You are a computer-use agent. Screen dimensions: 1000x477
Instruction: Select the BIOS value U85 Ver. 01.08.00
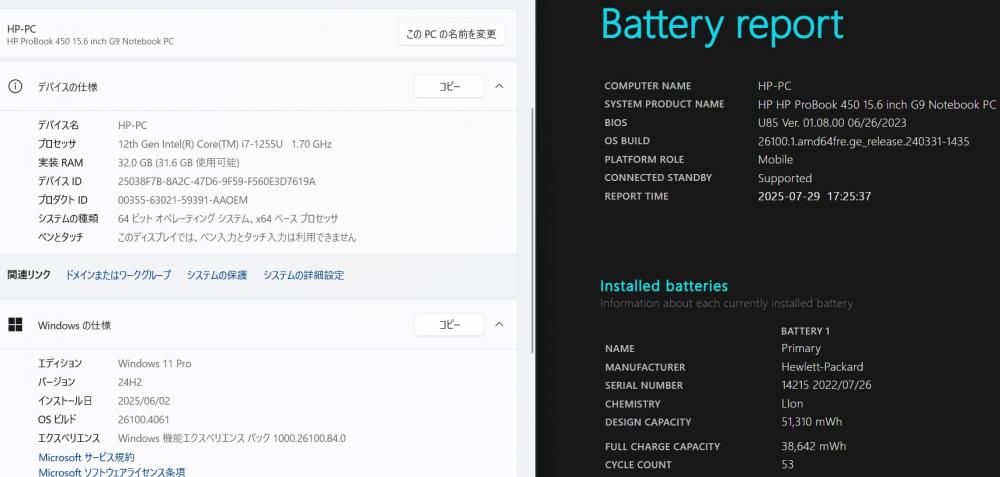click(832, 122)
